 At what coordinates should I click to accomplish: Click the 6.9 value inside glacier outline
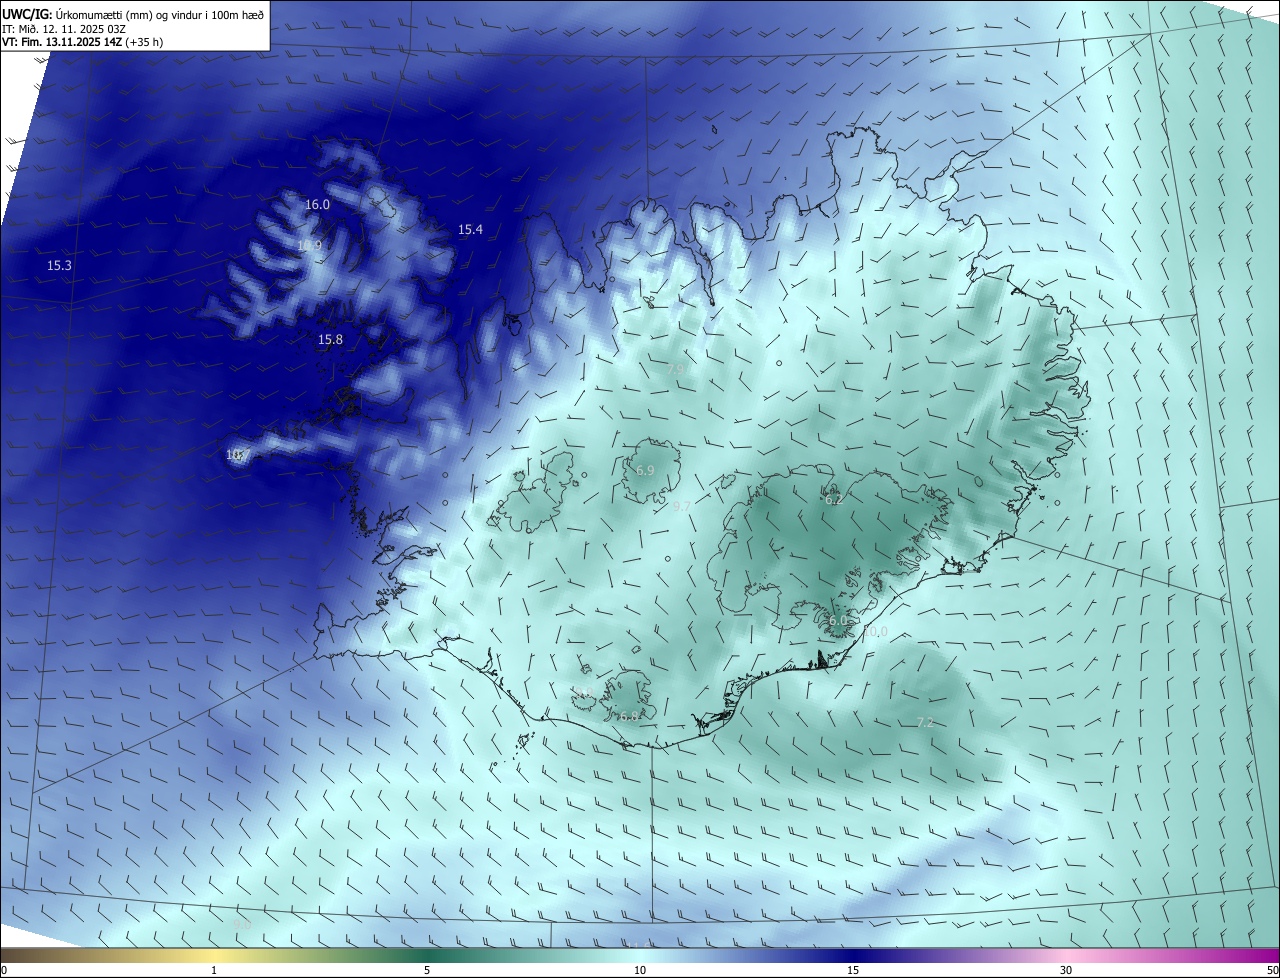645,471
